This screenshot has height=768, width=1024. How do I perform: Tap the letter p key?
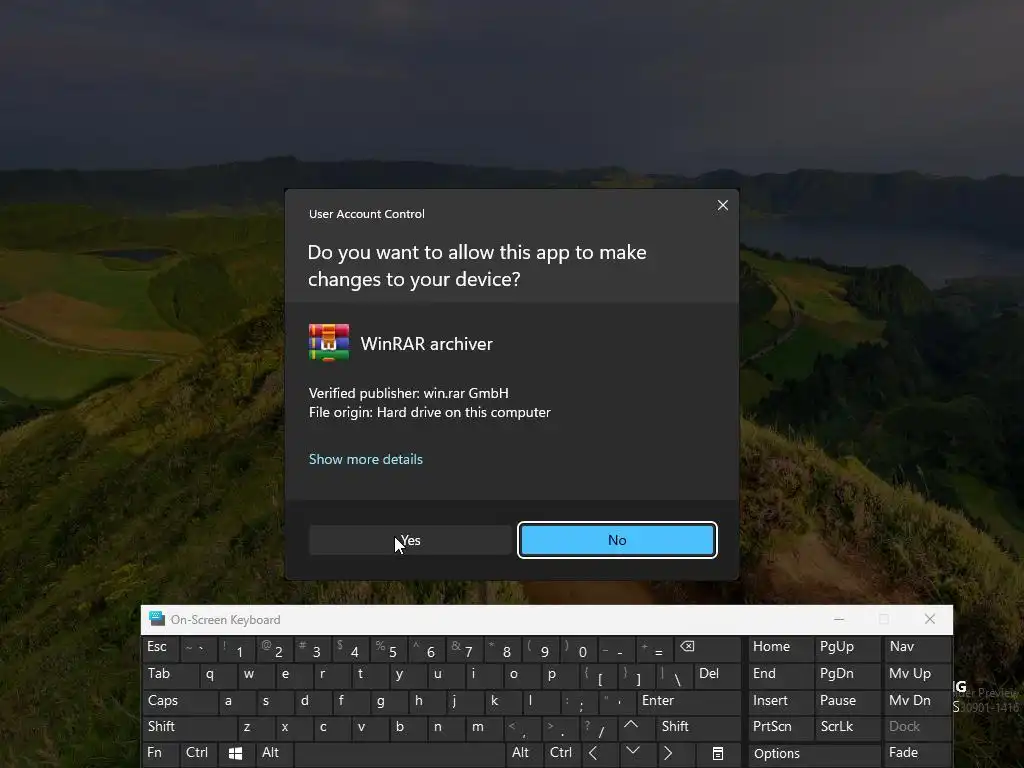(x=560, y=675)
